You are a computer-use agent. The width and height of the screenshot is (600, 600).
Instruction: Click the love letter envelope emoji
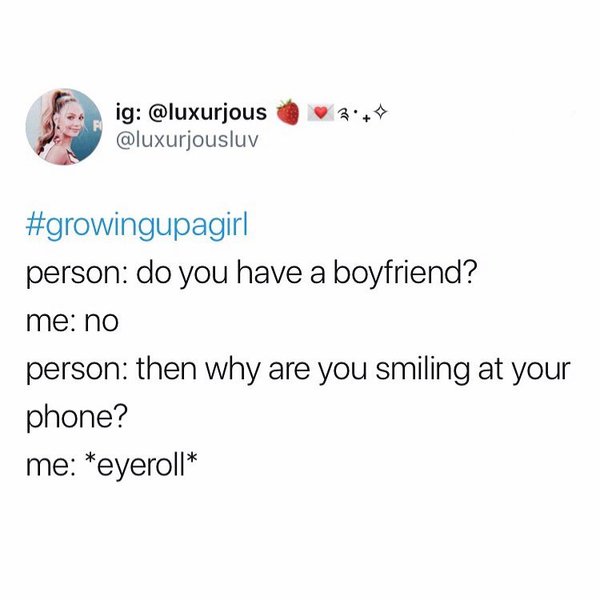pyautogui.click(x=321, y=112)
